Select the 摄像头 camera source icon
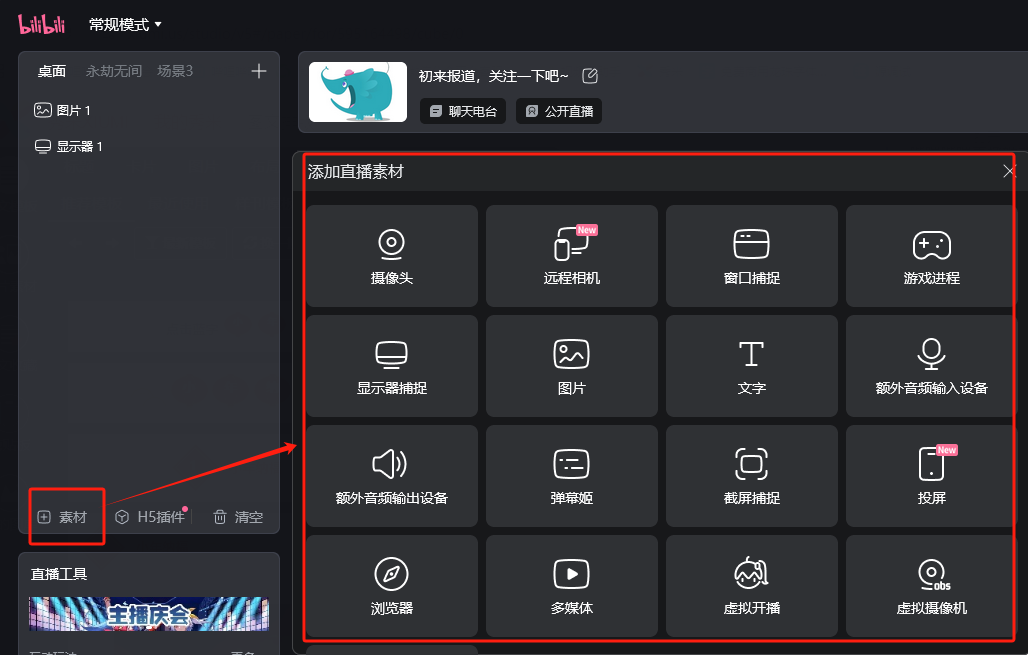 [x=391, y=255]
